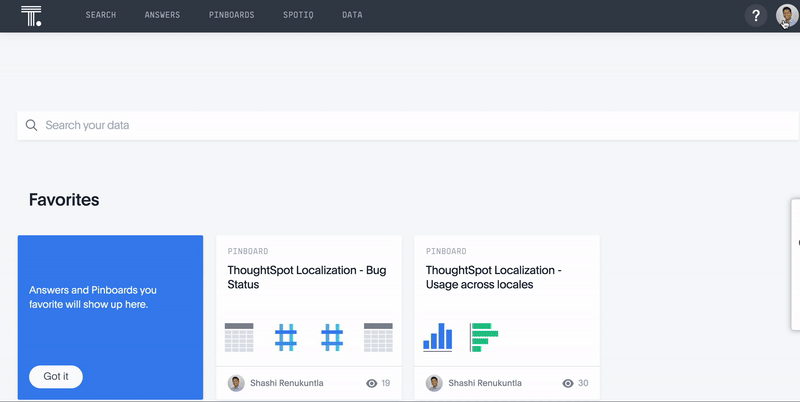The width and height of the screenshot is (800, 402).
Task: Open ThoughtSpot Localization - Bug Status pinboard
Action: coord(307,277)
